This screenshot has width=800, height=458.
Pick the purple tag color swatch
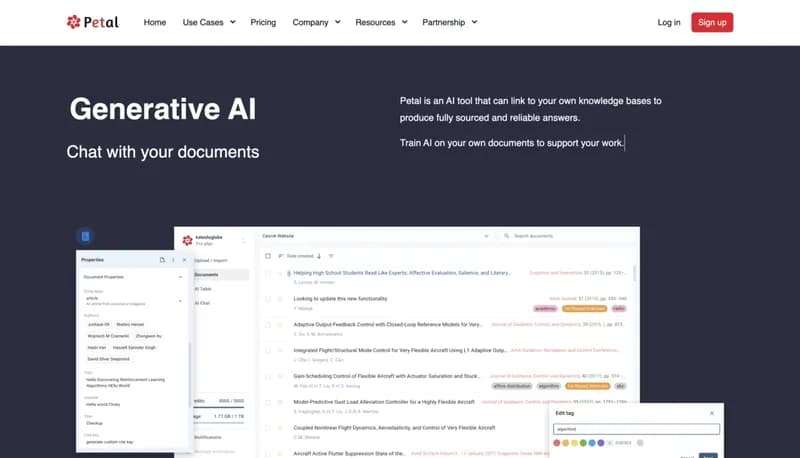coord(601,443)
